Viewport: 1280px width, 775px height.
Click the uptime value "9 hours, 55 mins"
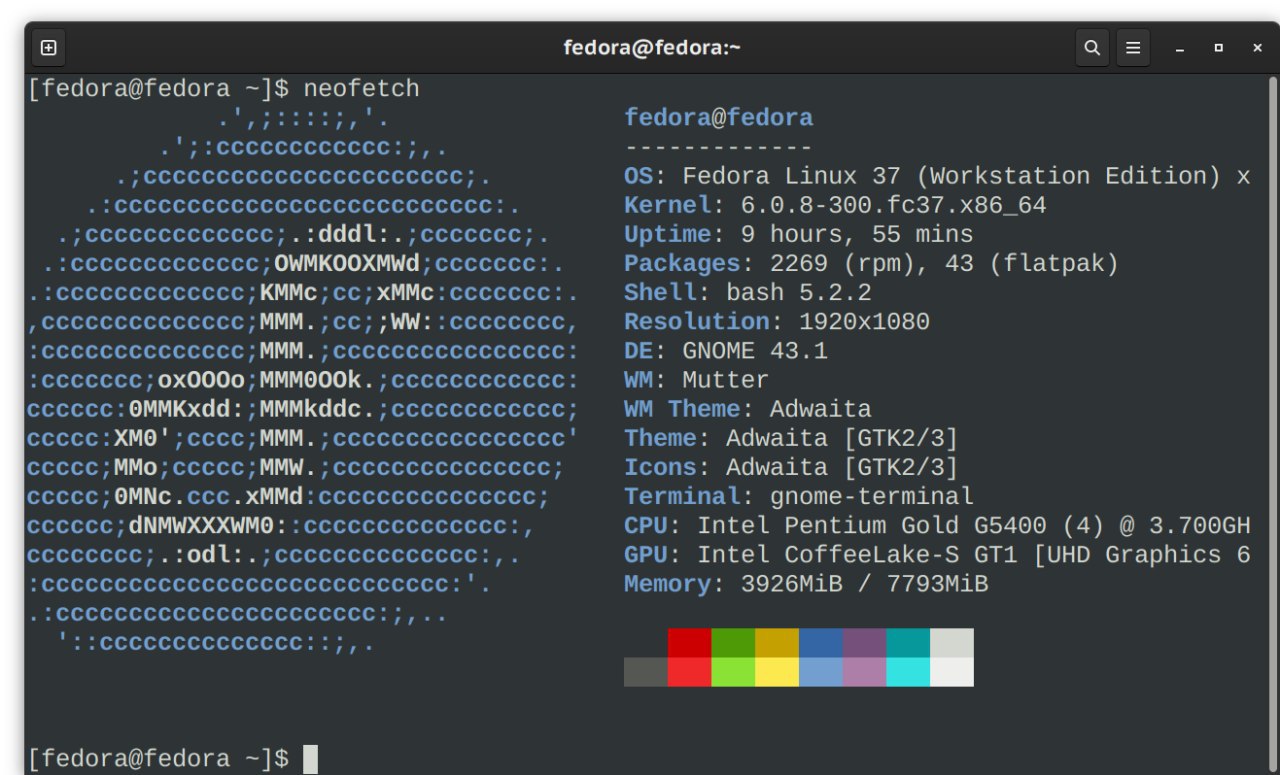[857, 235]
